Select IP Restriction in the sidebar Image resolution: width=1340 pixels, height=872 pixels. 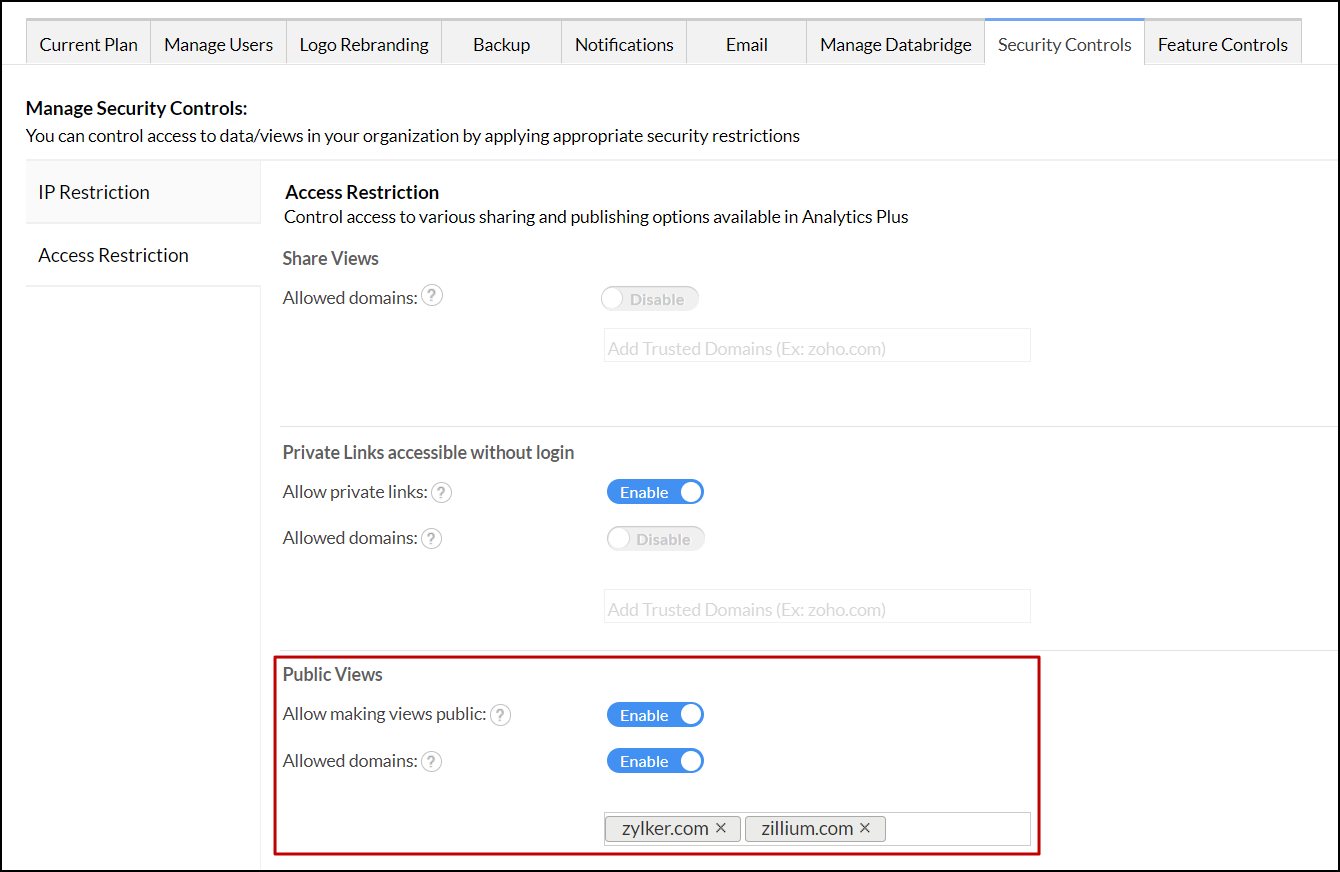pos(94,192)
